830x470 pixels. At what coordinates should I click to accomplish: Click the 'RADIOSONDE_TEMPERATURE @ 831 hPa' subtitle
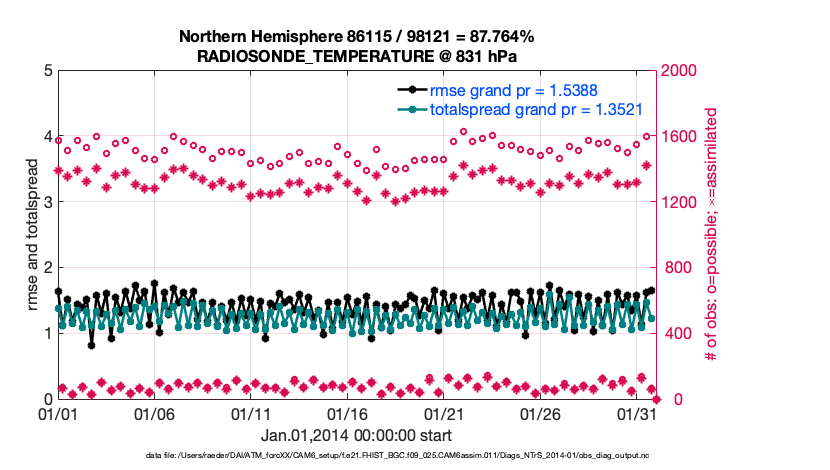coord(356,56)
